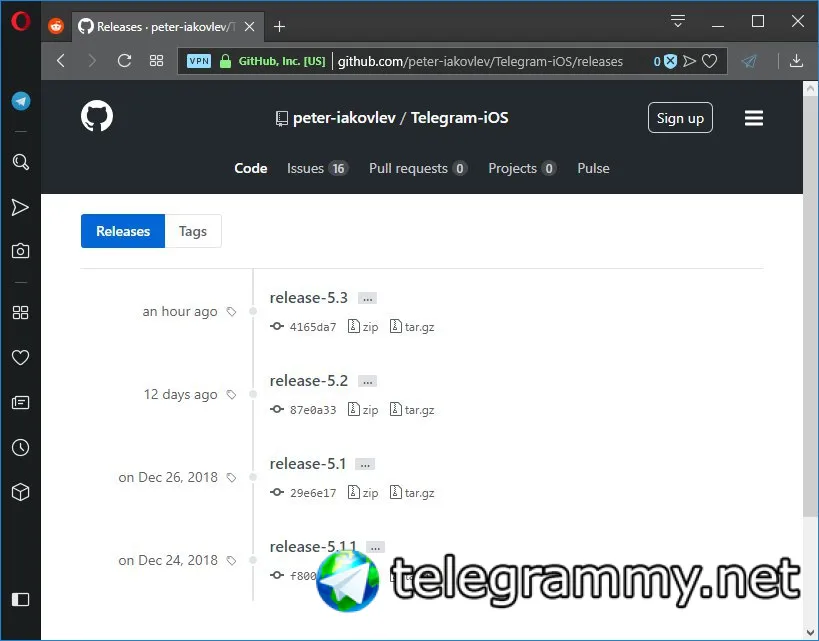Open Speed Dial from the sidebar grid icon
Viewport: 819px width, 641px height.
pos(20,312)
